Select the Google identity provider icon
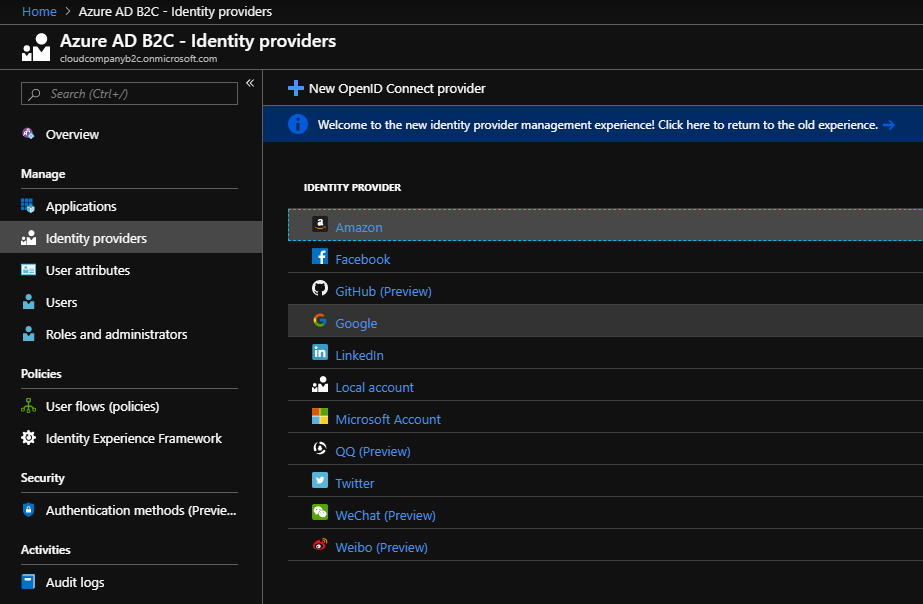 coord(319,323)
